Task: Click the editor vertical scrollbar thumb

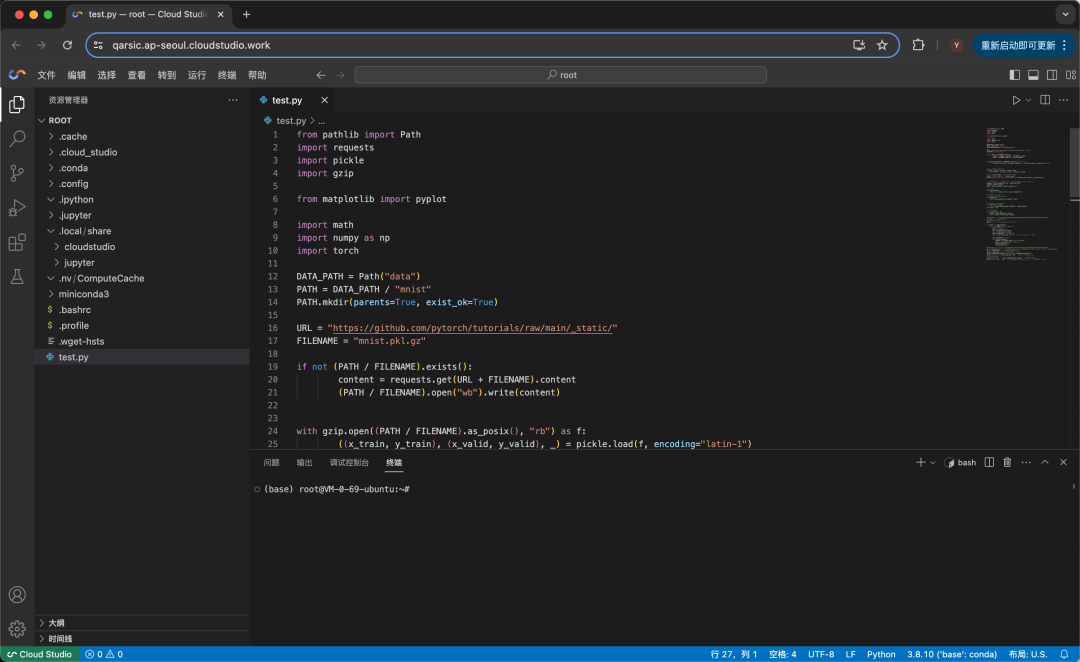Action: pyautogui.click(x=1074, y=164)
